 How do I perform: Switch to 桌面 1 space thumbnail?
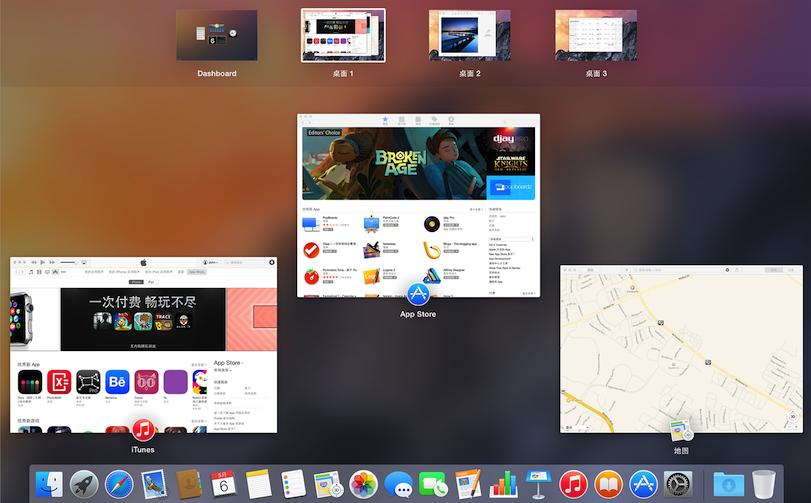(343, 35)
